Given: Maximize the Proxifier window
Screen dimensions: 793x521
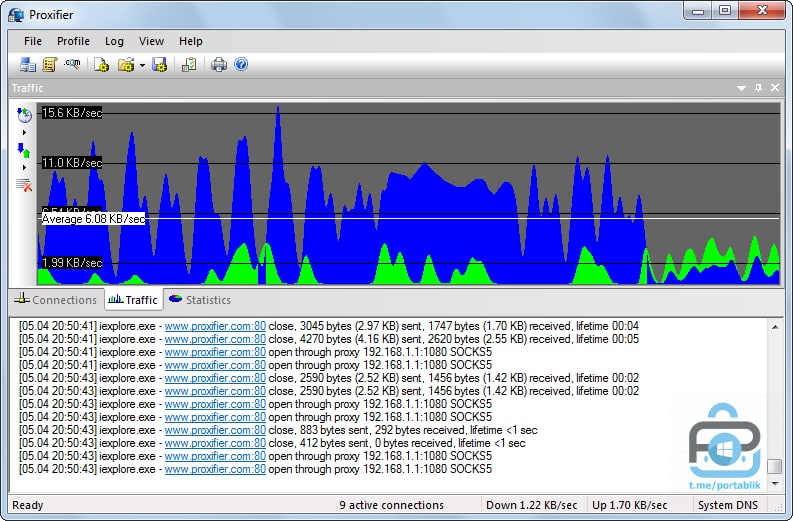Looking at the screenshot, I should pyautogui.click(x=725, y=11).
